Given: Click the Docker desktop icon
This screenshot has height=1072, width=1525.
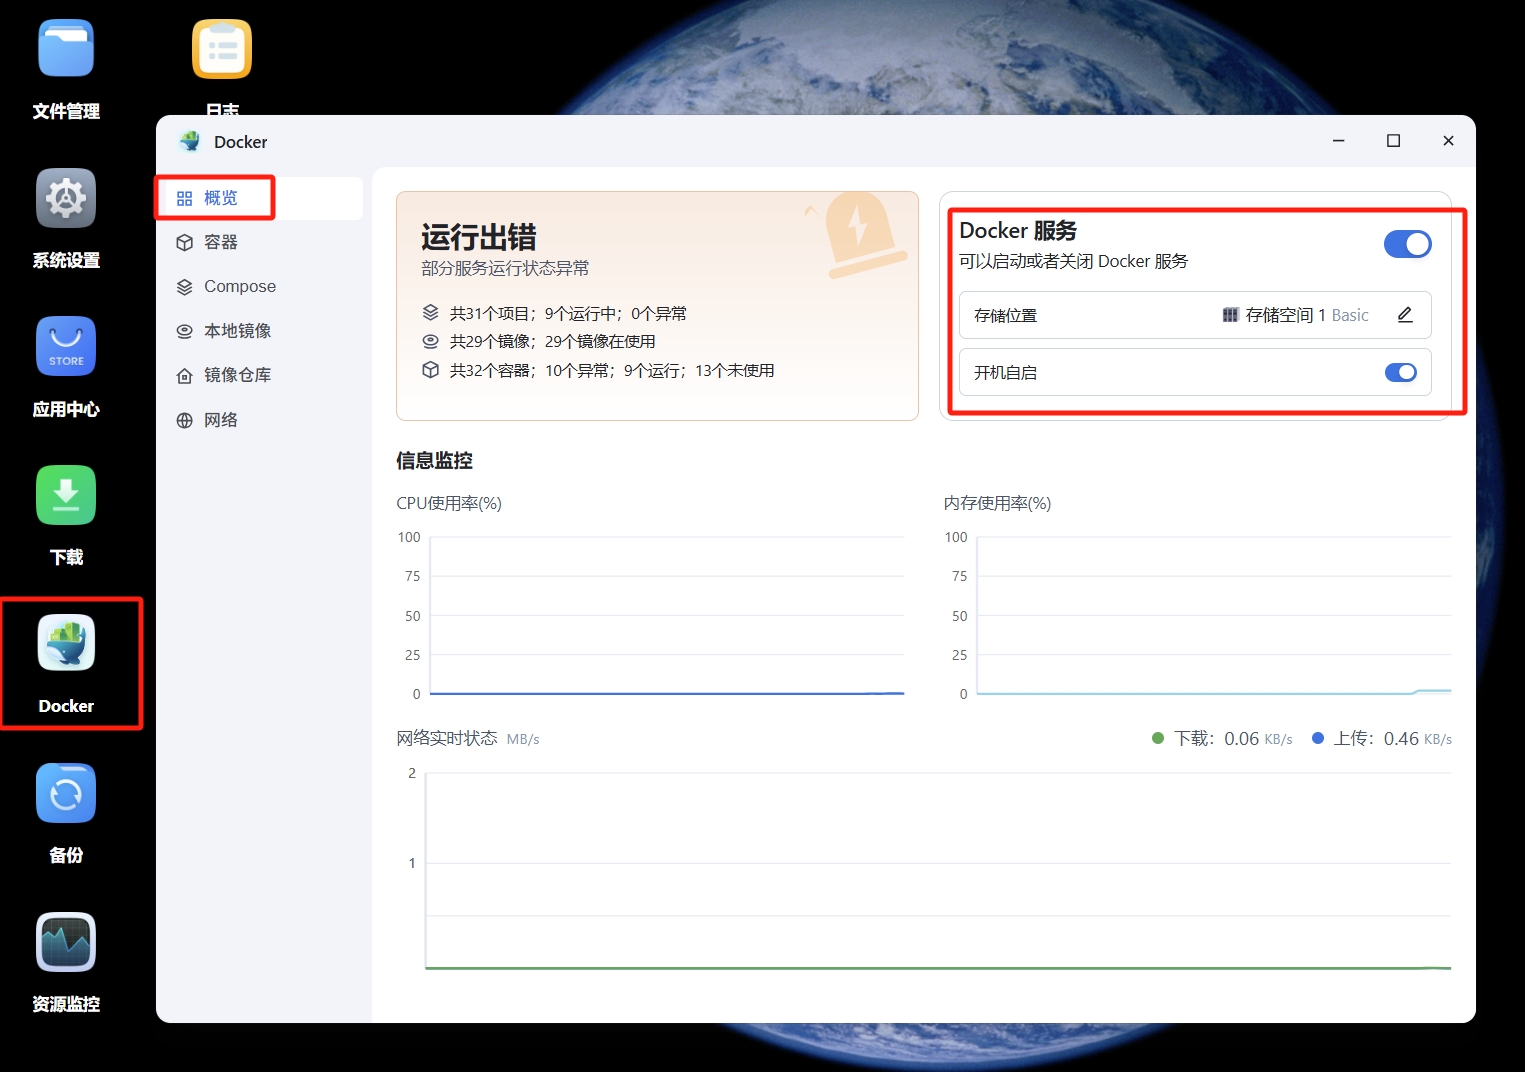Looking at the screenshot, I should [66, 643].
